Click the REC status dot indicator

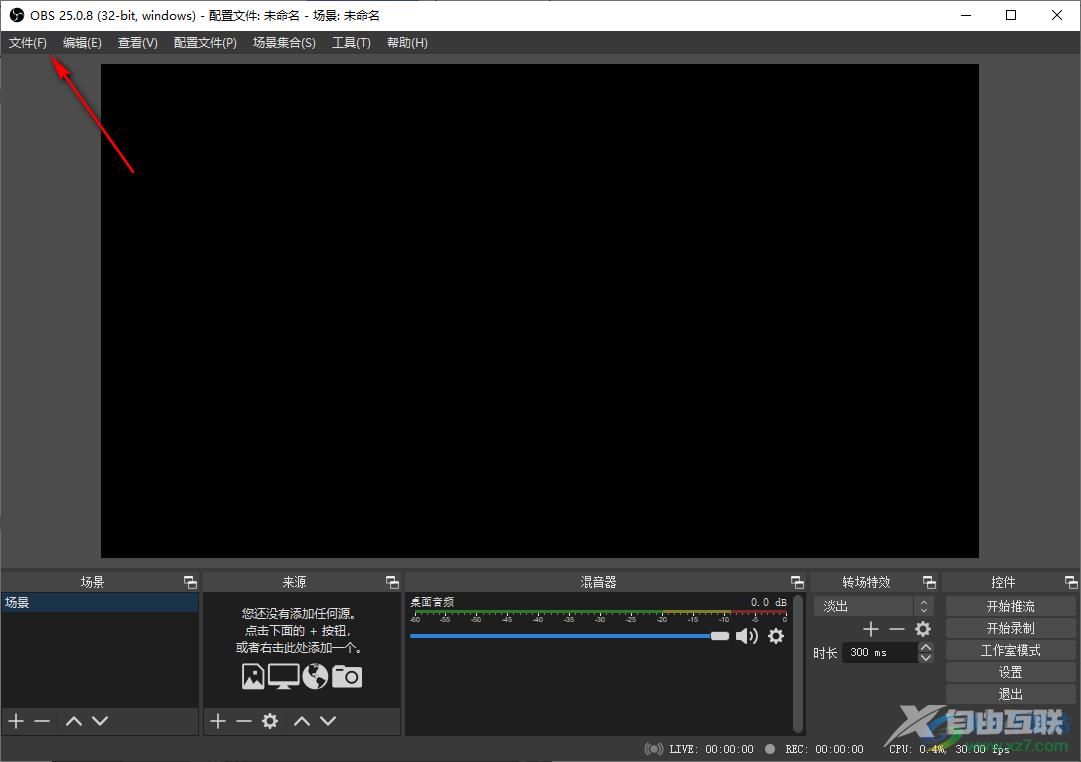(770, 749)
